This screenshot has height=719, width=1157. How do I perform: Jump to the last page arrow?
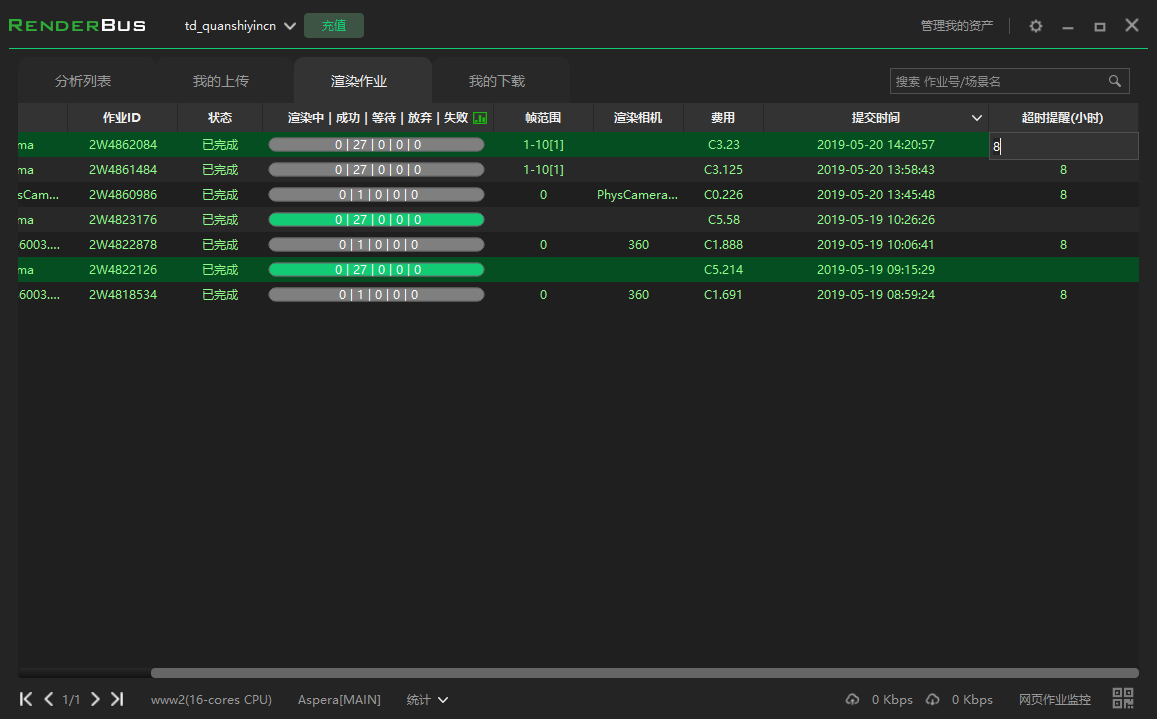pyautogui.click(x=117, y=699)
